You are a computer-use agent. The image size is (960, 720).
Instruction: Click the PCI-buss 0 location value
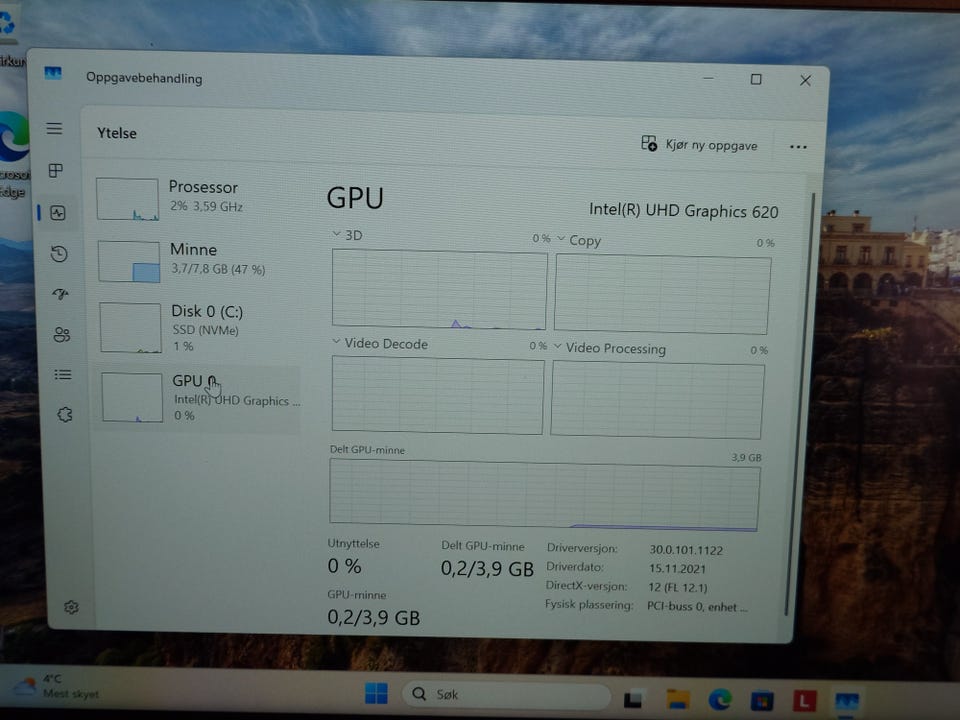tap(697, 607)
